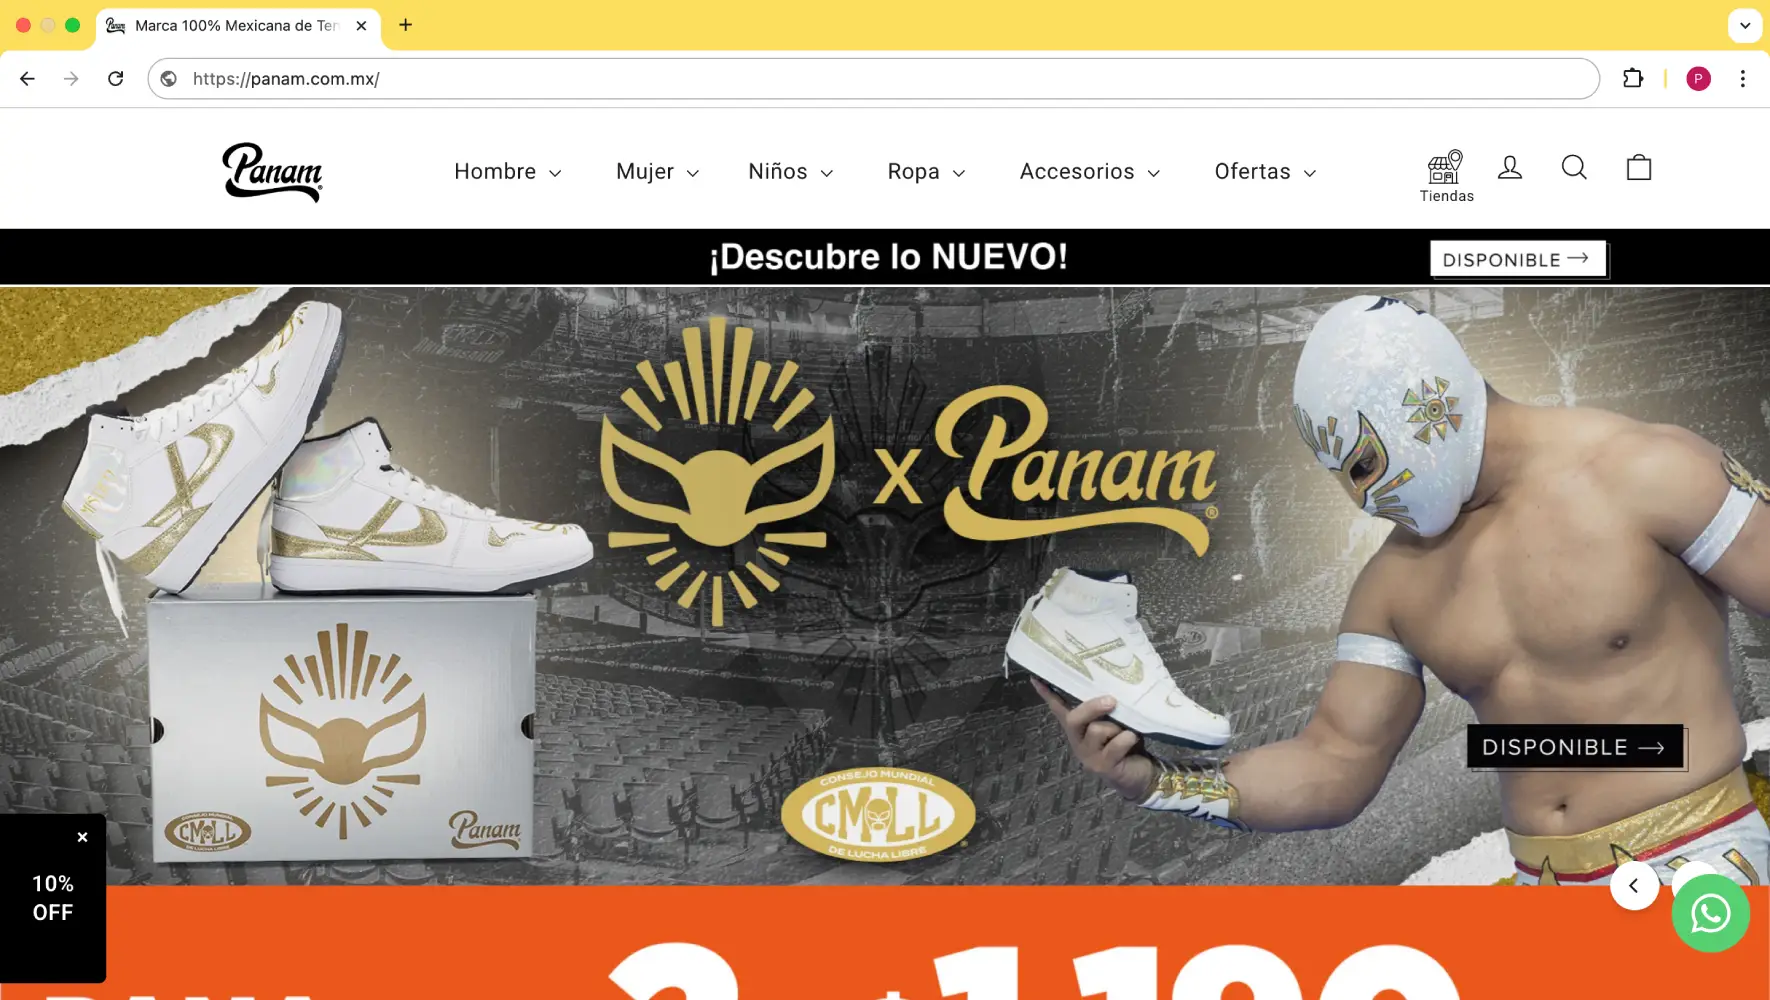The height and width of the screenshot is (1000, 1770).
Task: Reload the page with refresh icon
Action: [x=116, y=78]
